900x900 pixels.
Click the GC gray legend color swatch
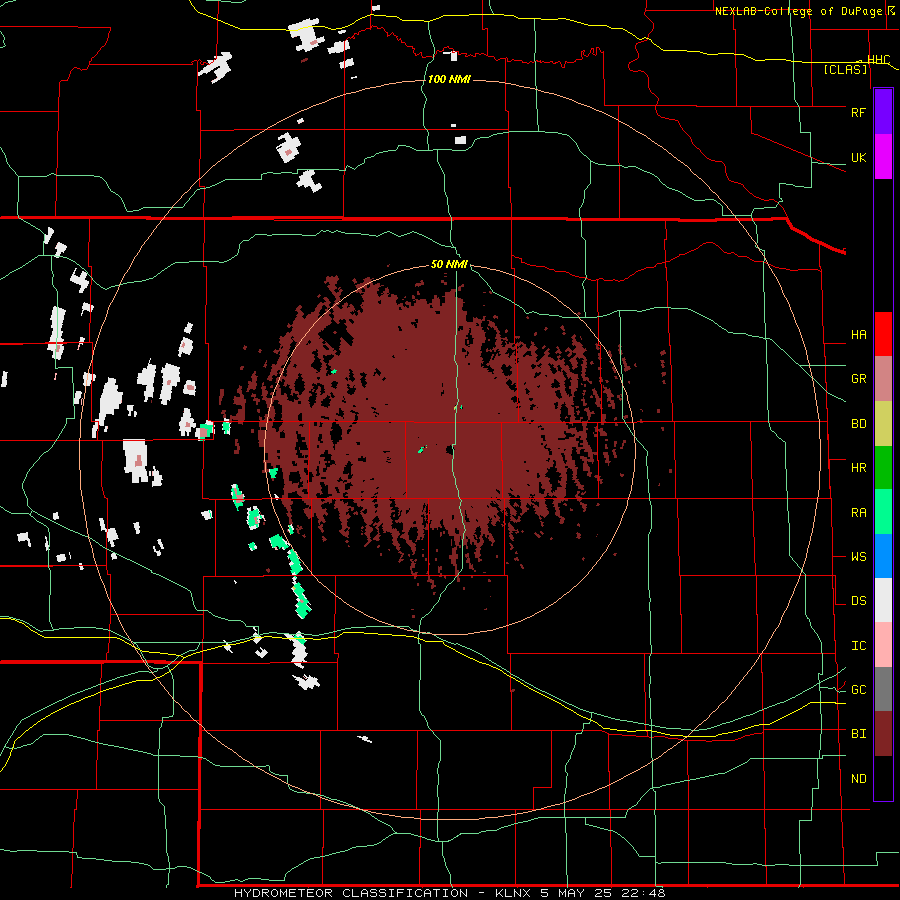pyautogui.click(x=883, y=689)
